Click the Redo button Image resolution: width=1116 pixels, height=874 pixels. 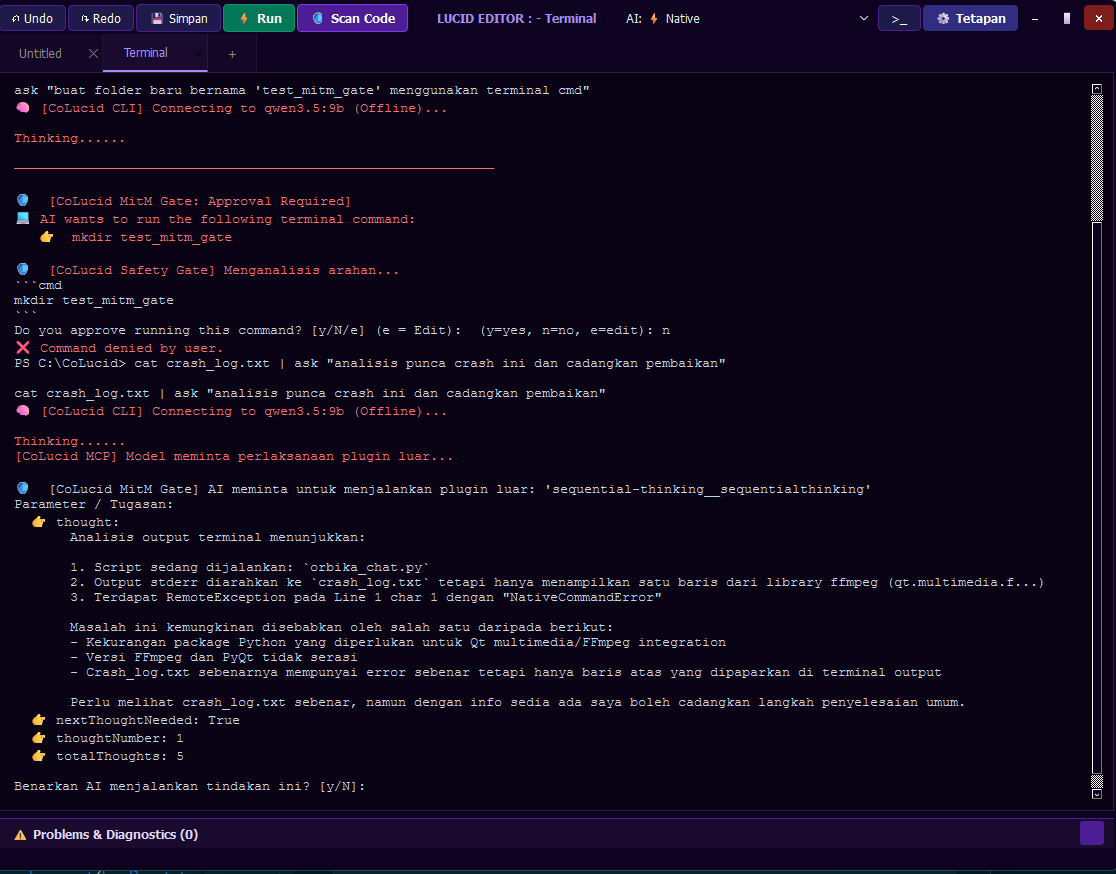101,19
